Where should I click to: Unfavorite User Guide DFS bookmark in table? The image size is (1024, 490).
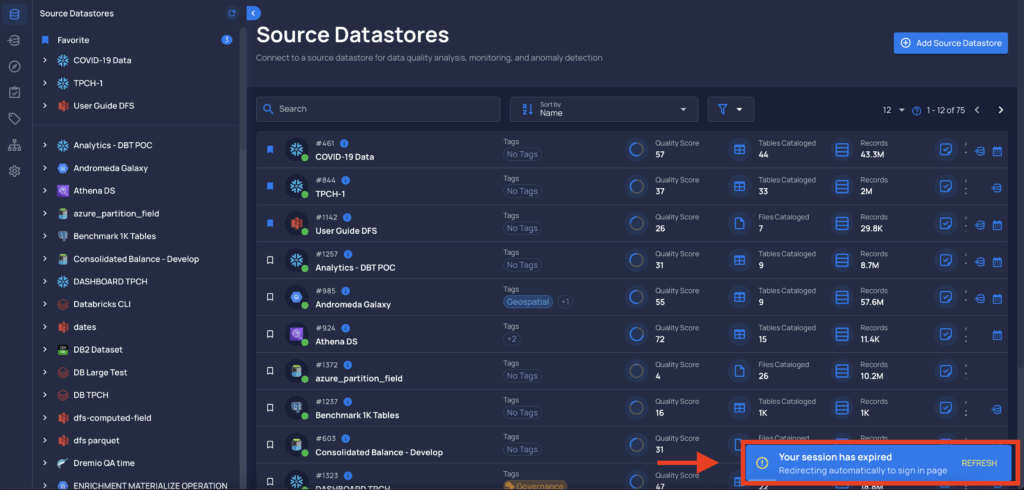tap(270, 223)
